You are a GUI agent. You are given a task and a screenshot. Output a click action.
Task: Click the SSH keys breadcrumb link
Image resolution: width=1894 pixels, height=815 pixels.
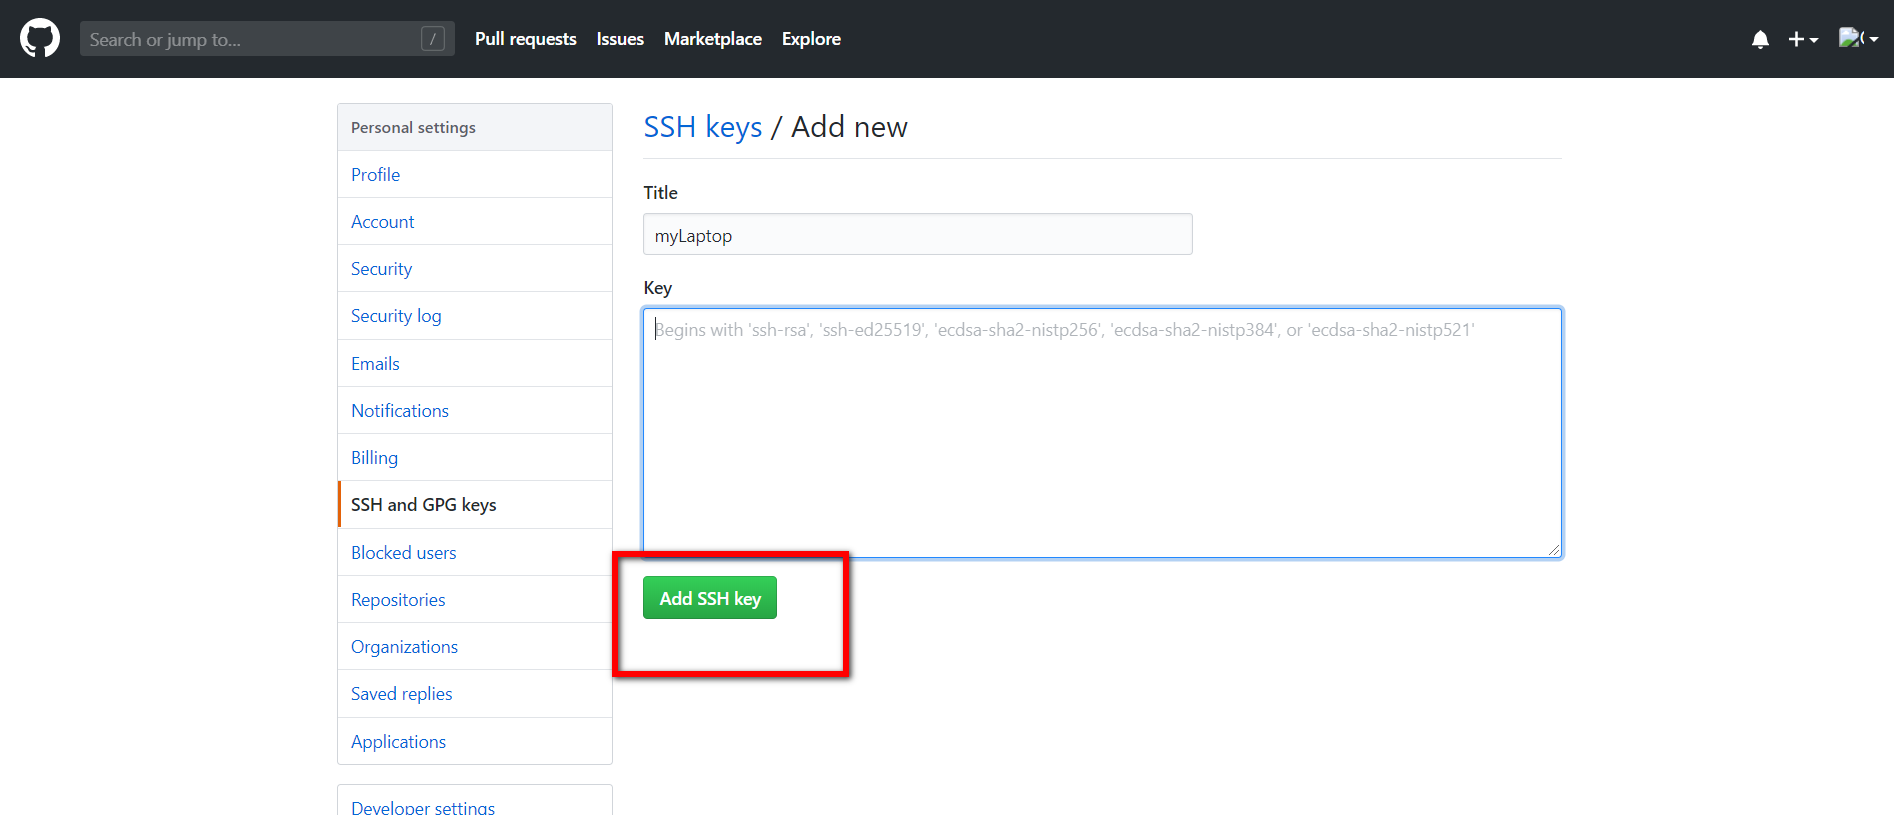tap(702, 127)
